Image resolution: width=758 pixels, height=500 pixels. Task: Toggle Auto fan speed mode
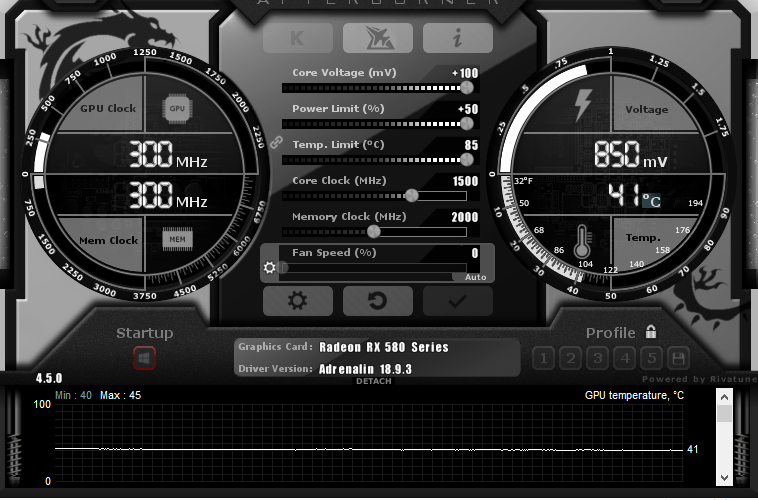(x=475, y=277)
